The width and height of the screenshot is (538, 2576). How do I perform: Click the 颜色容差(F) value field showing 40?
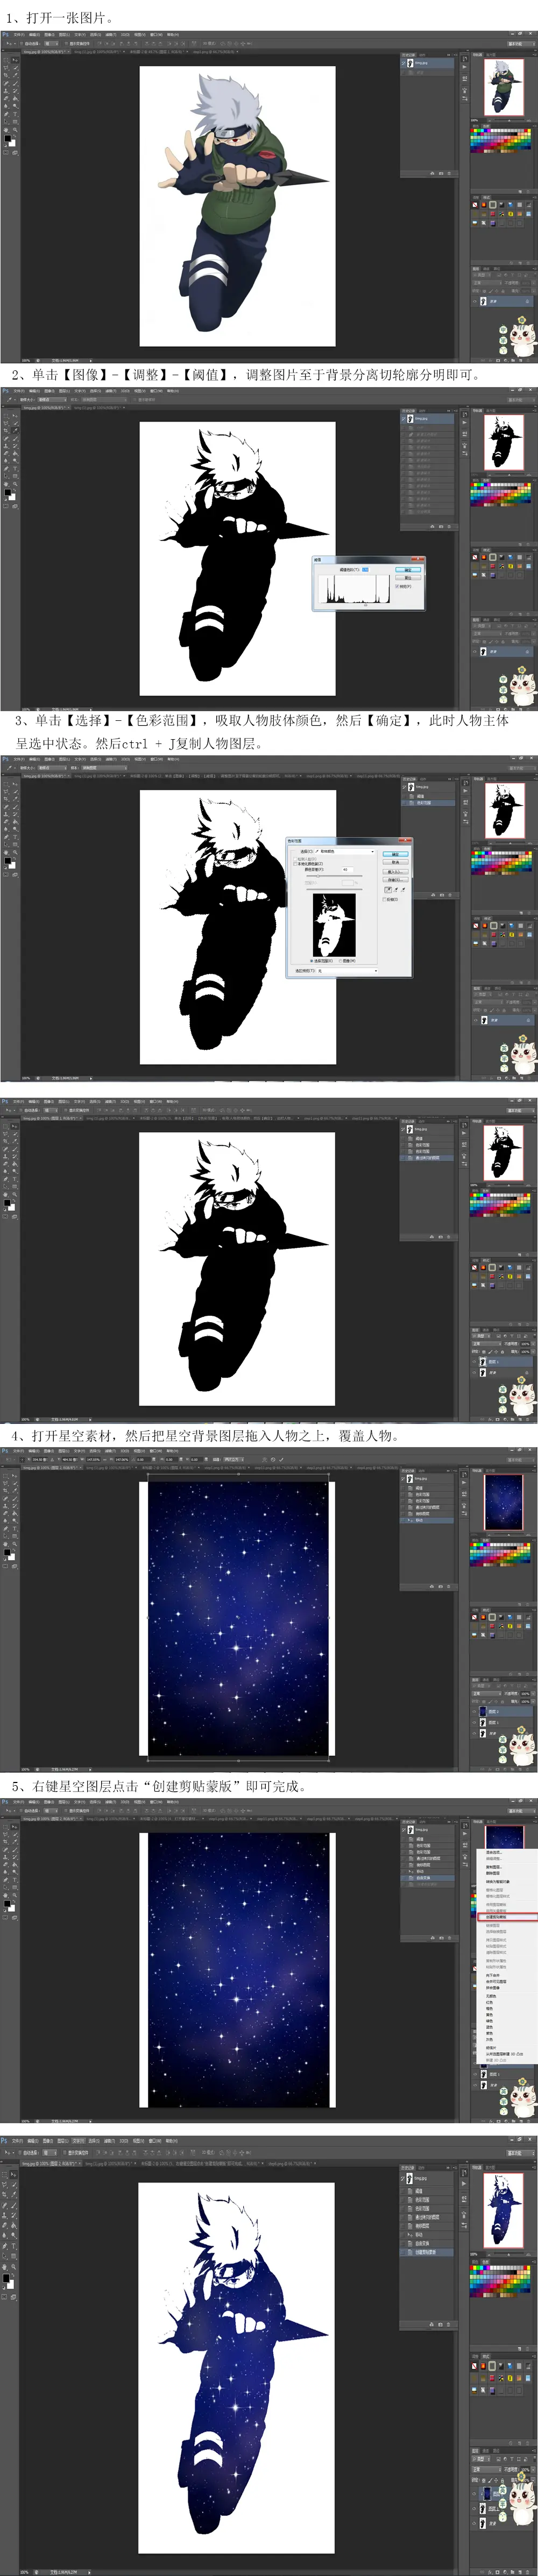tap(348, 870)
